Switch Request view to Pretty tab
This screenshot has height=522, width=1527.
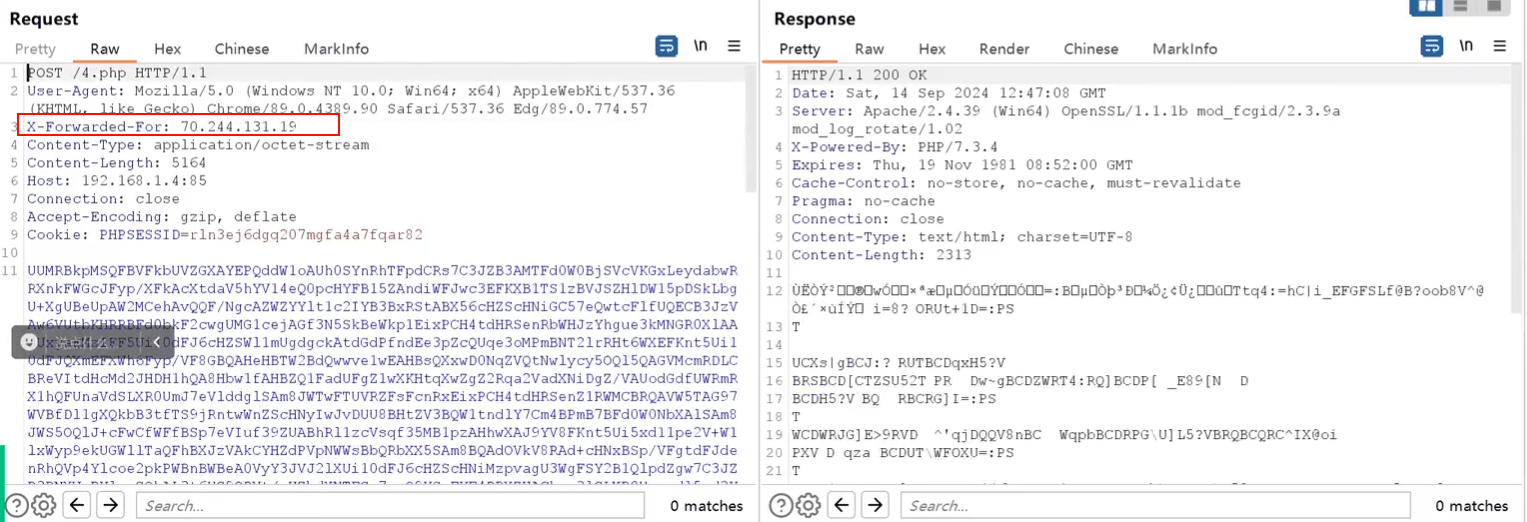(35, 48)
